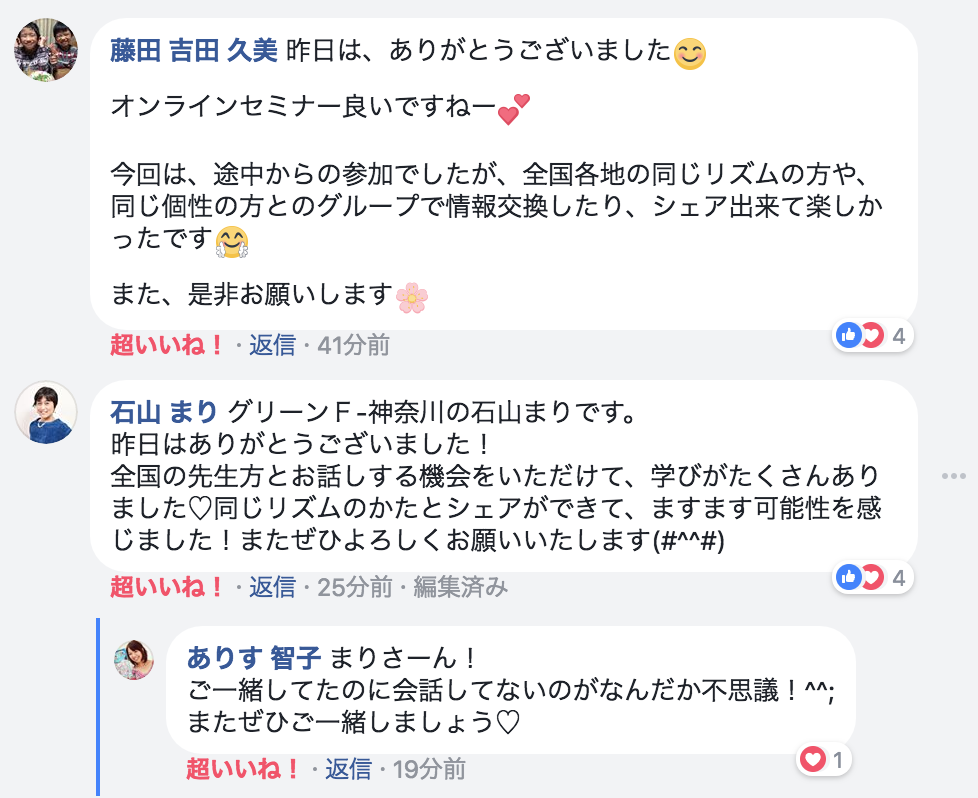
Task: Open the 25分前 timestamp link
Action: pos(354,587)
